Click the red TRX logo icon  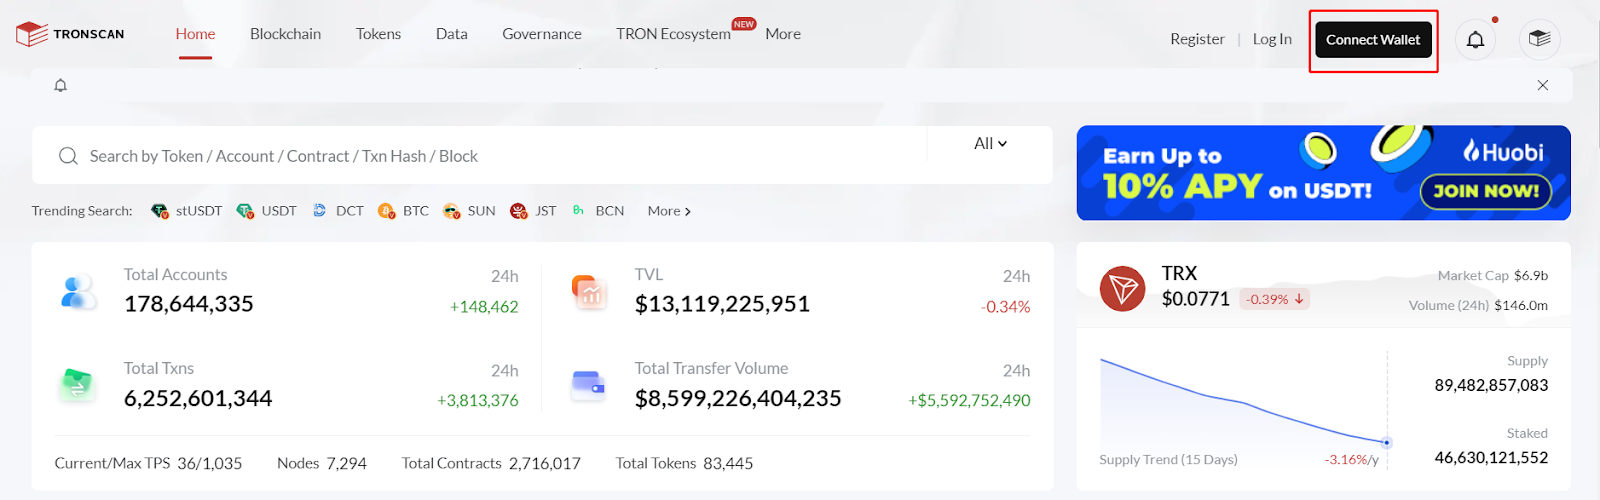point(1122,289)
